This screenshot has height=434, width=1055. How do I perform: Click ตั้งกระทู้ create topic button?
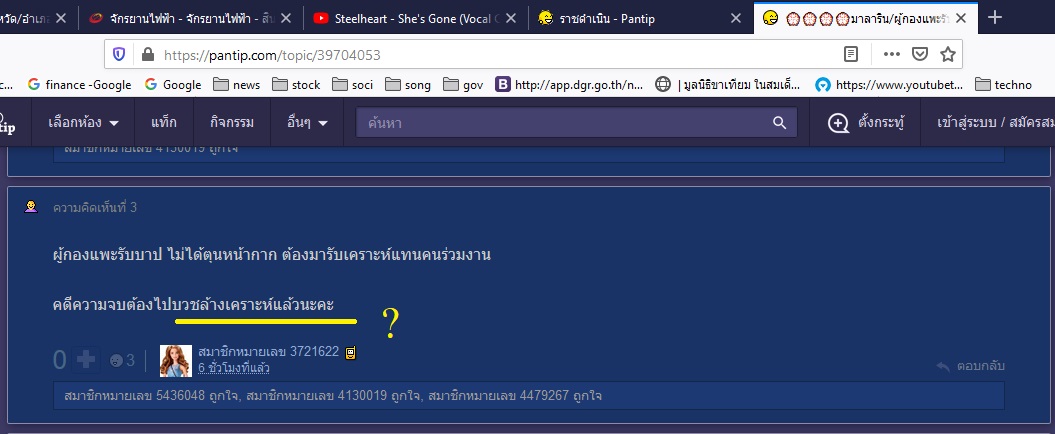[x=867, y=122]
